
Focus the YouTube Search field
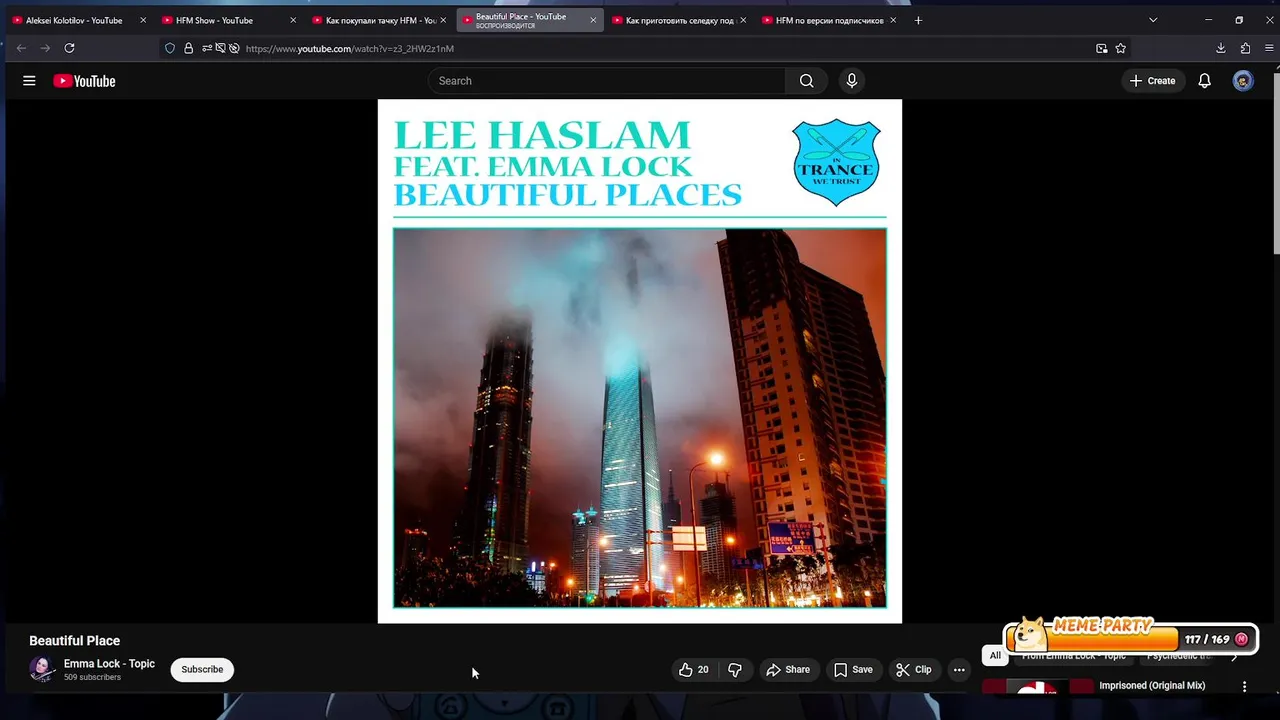607,81
